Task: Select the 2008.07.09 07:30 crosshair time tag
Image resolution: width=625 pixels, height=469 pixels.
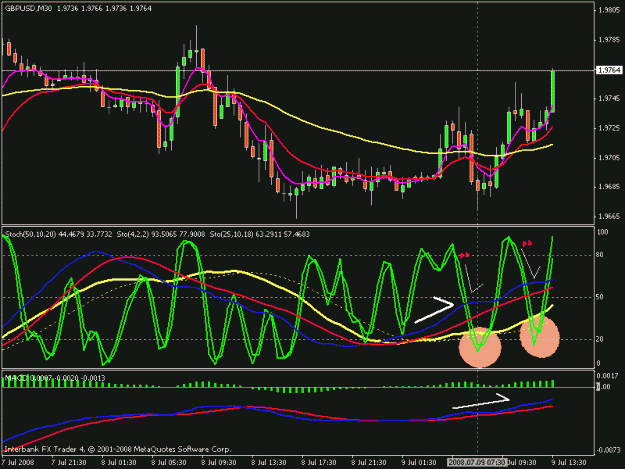Action: tap(477, 463)
